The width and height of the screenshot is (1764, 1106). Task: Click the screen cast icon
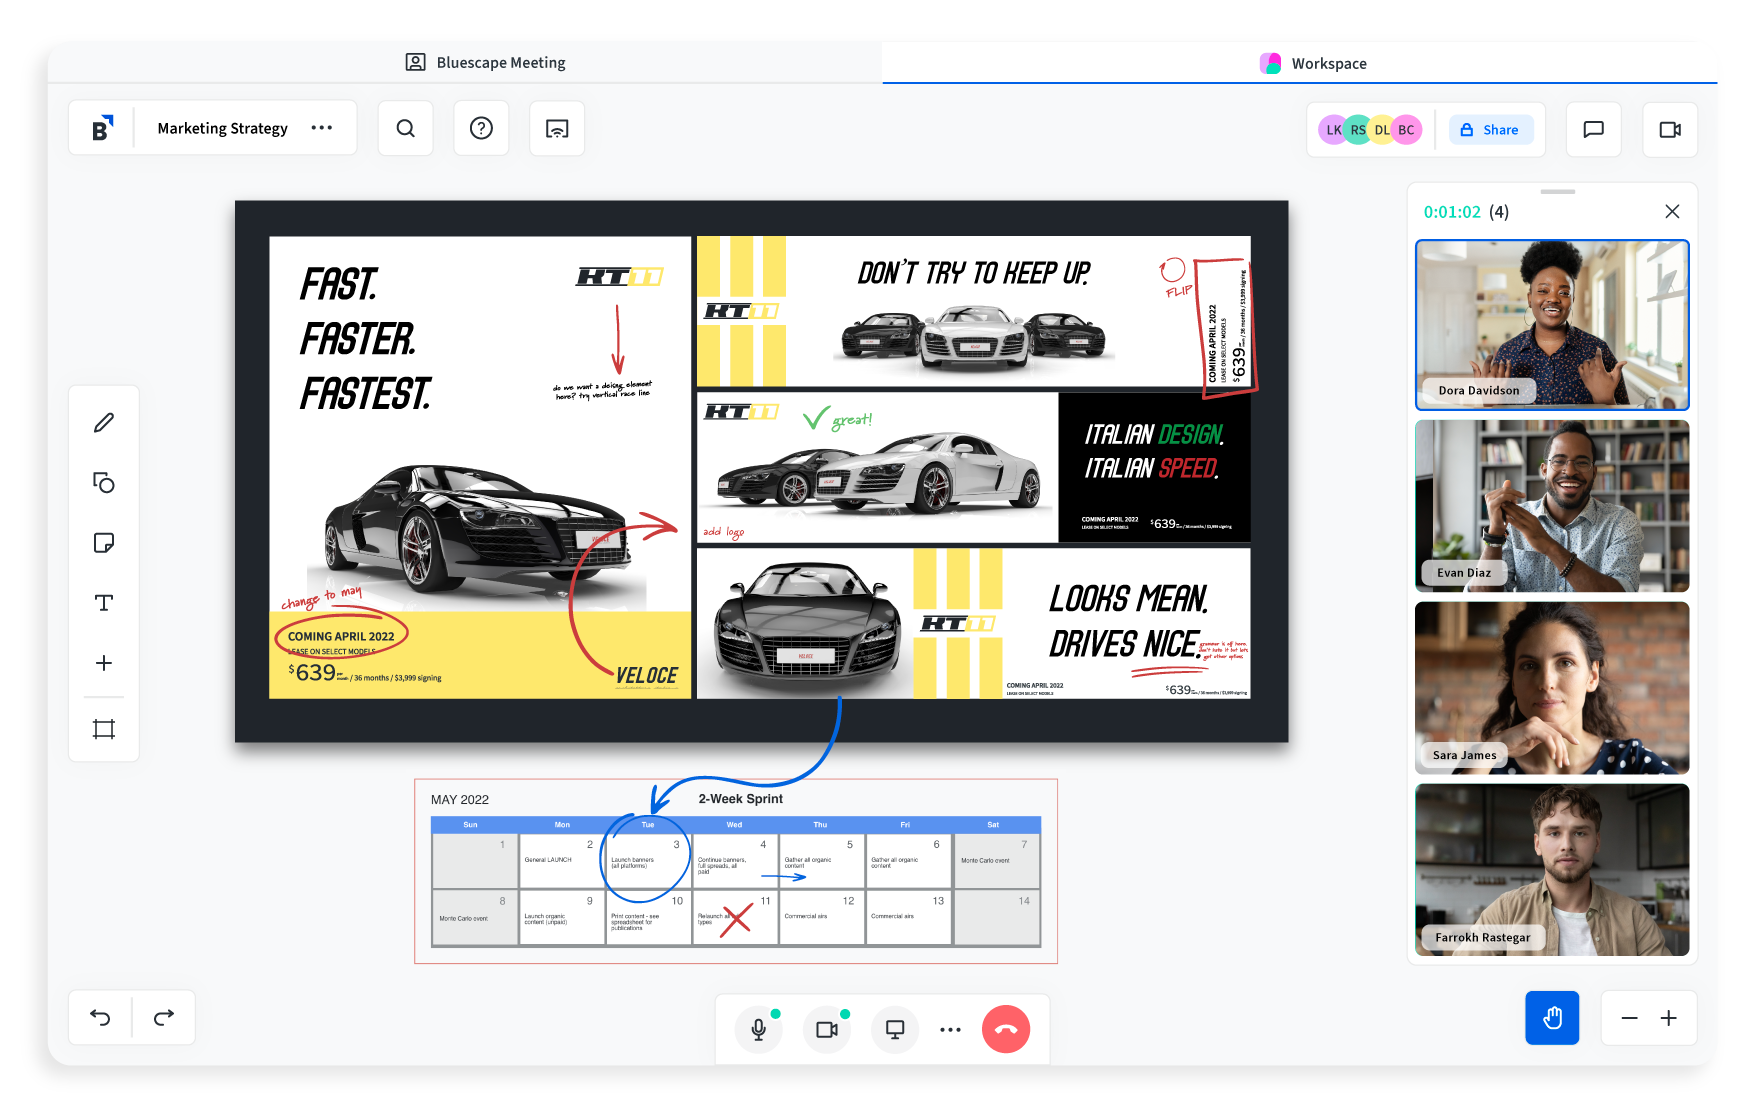point(557,128)
